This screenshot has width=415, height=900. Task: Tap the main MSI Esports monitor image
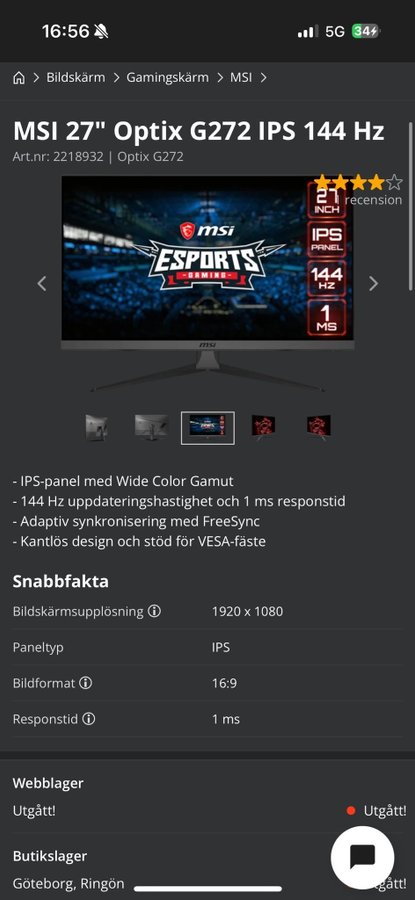pos(207,283)
